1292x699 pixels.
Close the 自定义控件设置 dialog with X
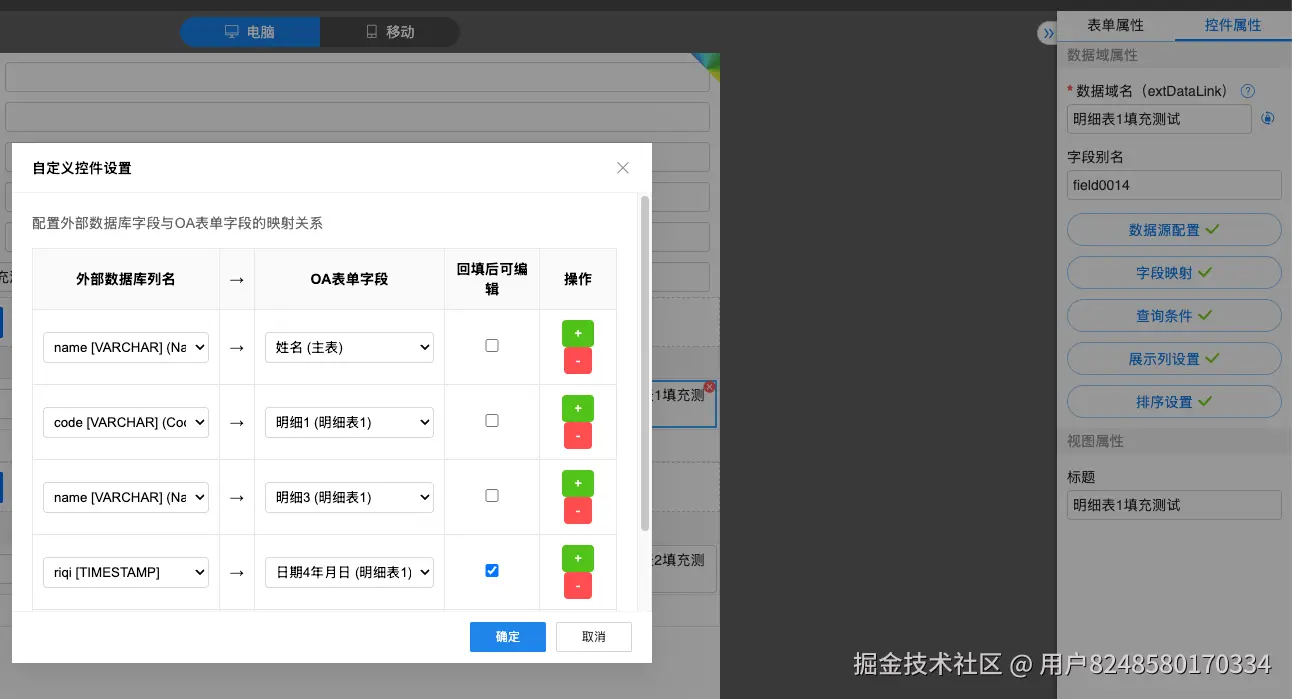(623, 168)
